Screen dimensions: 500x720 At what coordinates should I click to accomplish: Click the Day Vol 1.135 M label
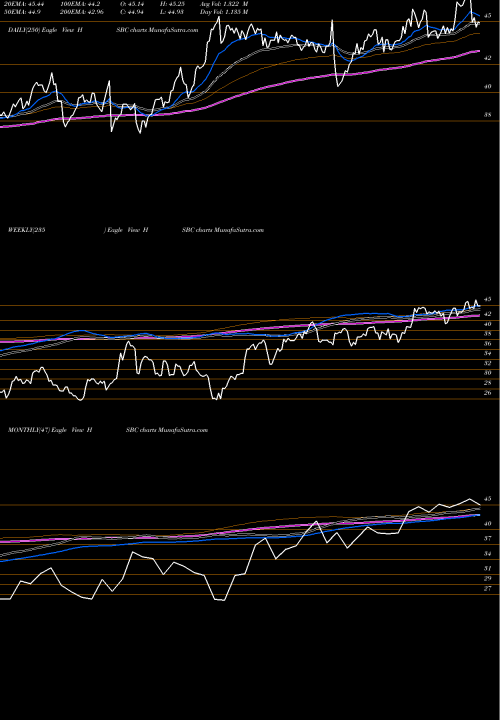click(224, 12)
